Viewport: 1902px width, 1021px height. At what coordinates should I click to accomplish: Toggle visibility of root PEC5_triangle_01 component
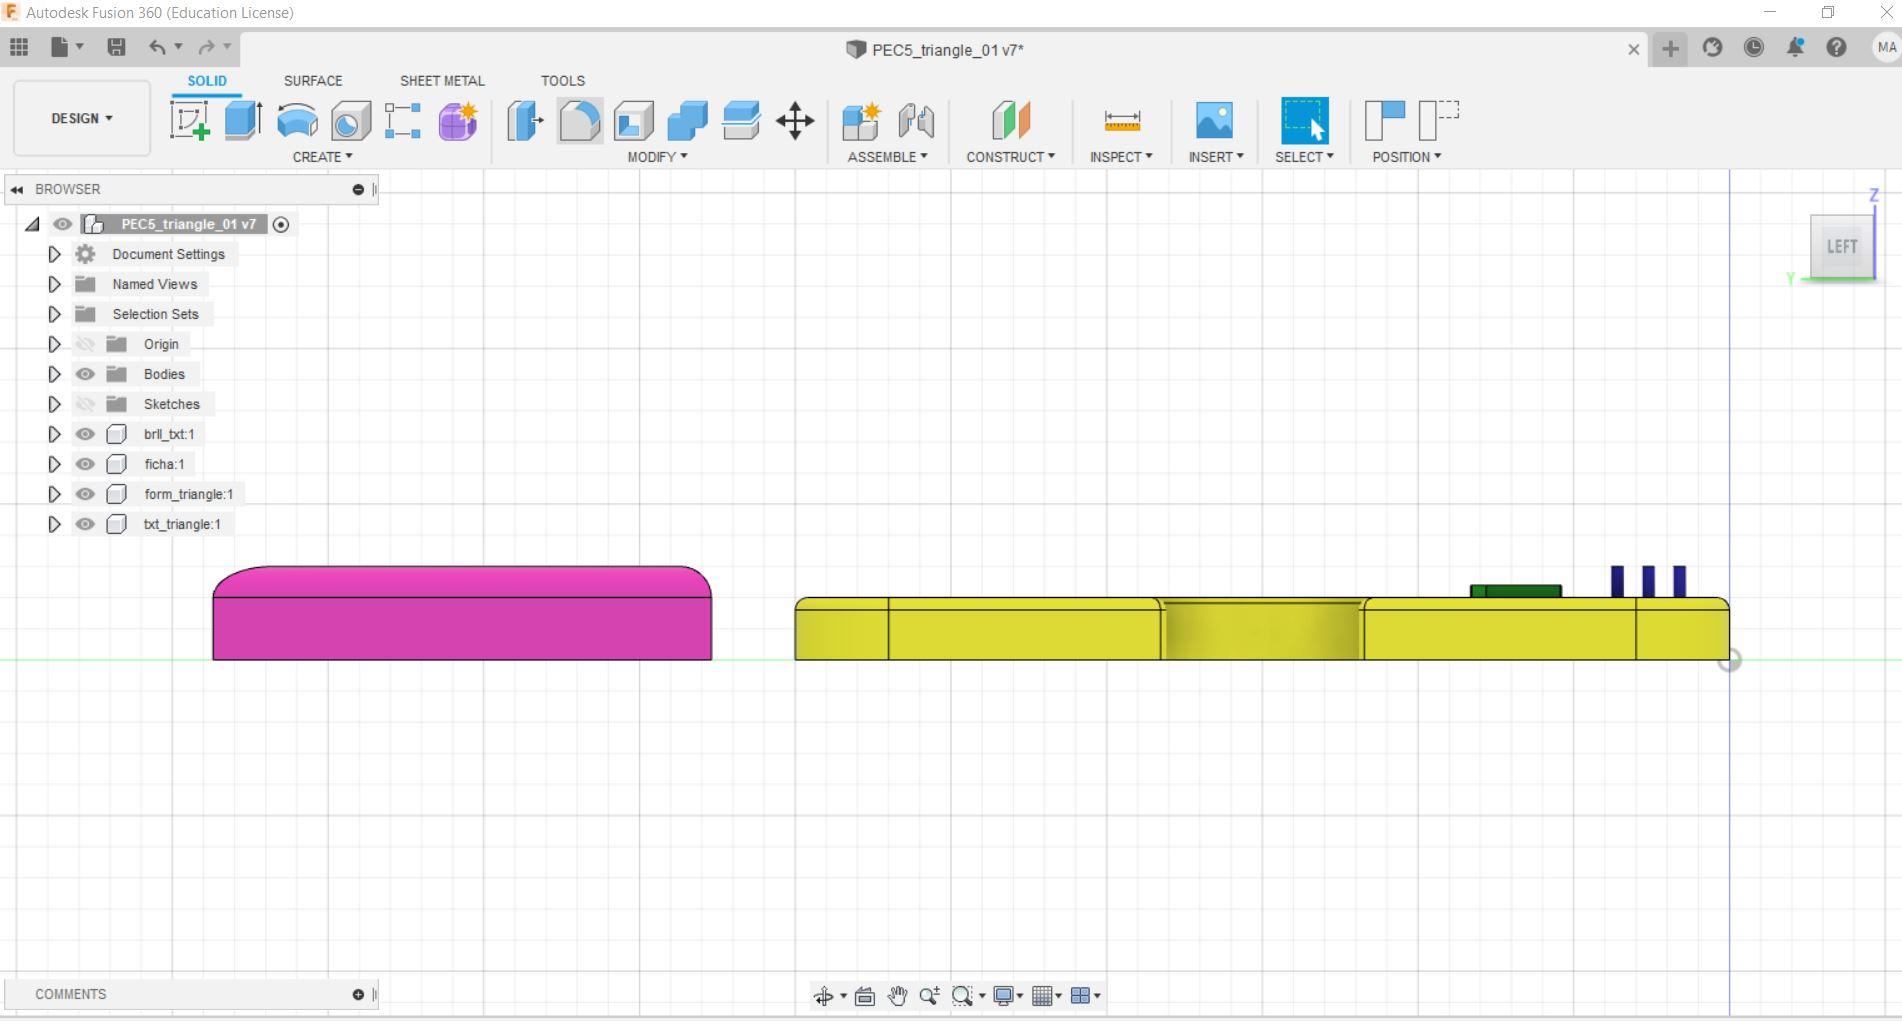click(x=62, y=224)
